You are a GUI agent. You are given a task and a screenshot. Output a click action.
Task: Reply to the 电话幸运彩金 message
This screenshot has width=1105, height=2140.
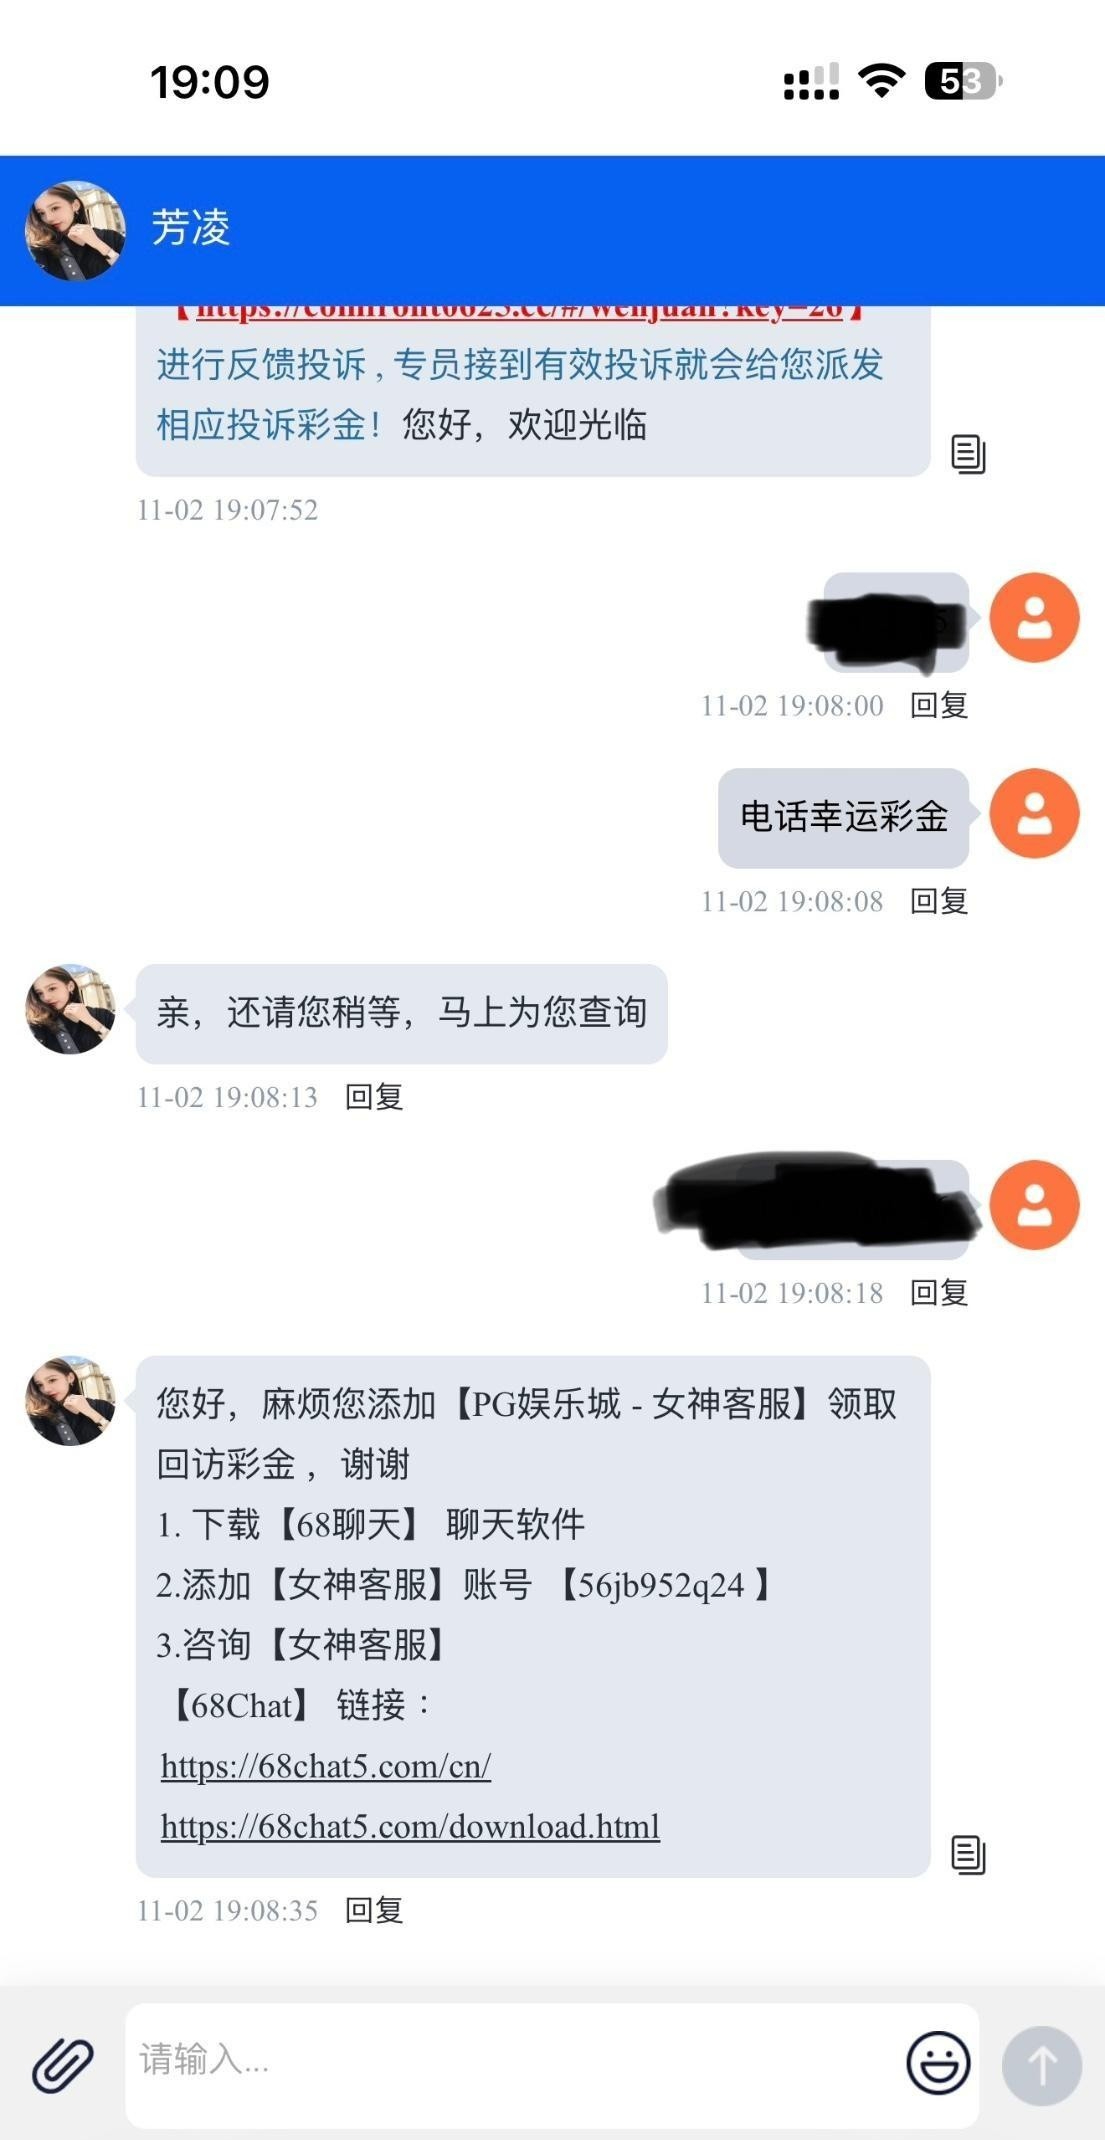tap(938, 901)
